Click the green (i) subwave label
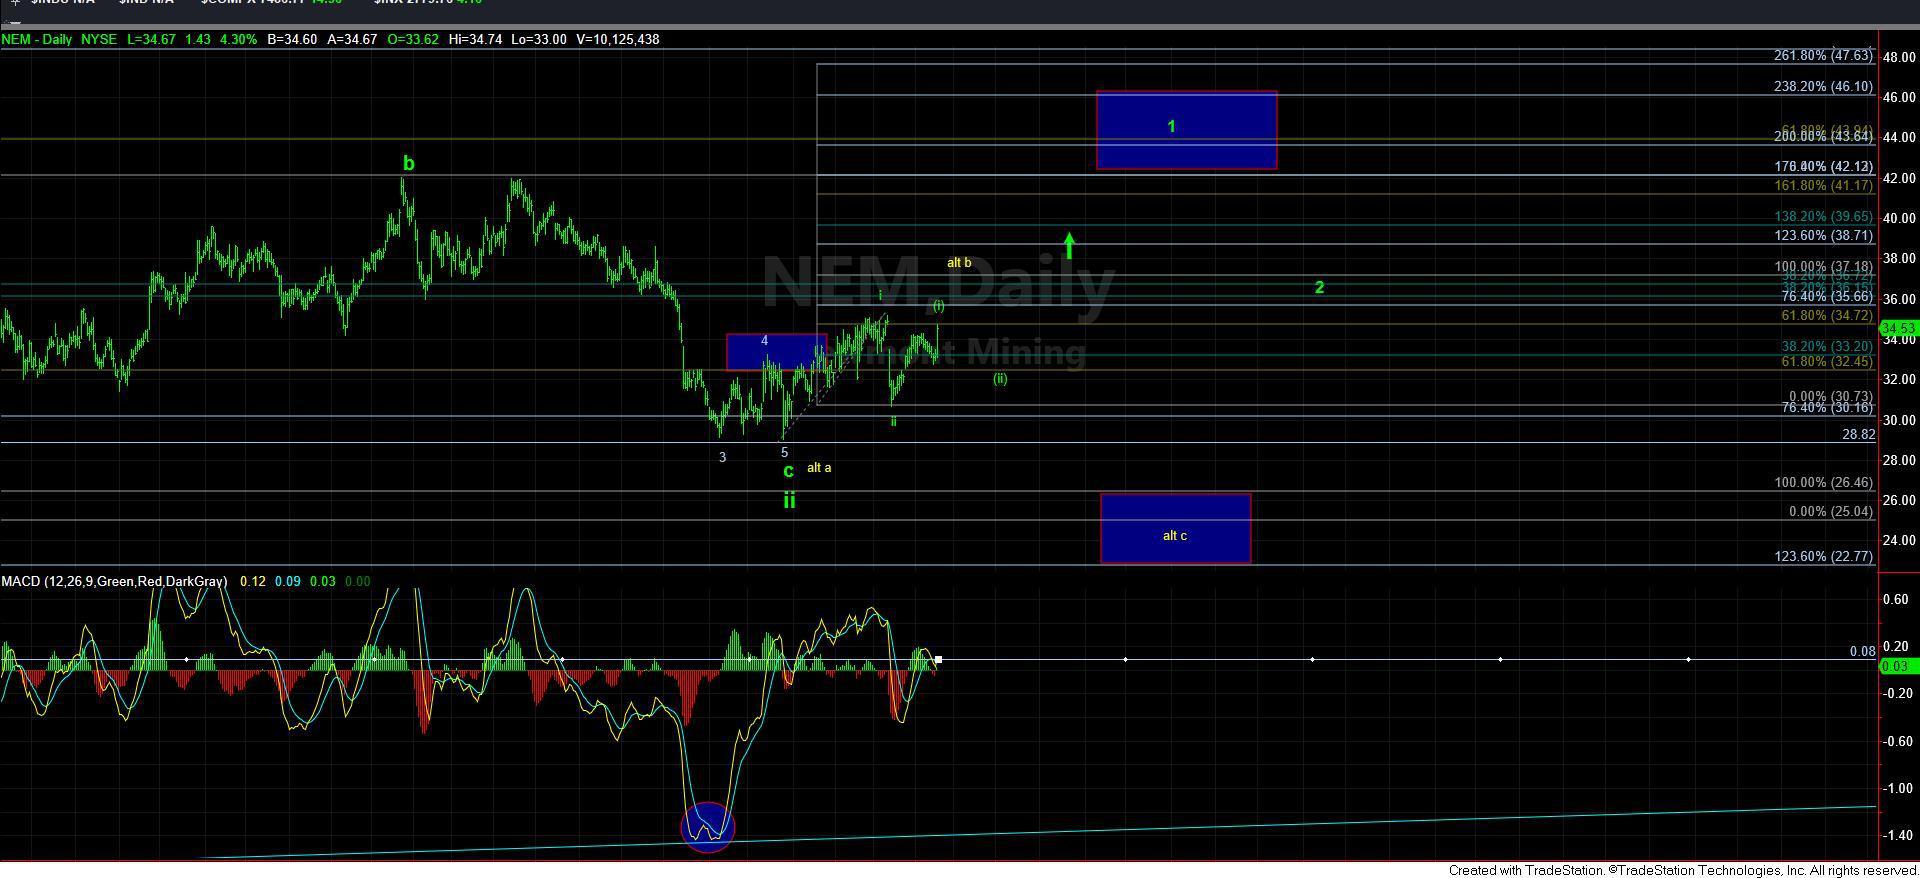1920x878 pixels. coord(939,306)
